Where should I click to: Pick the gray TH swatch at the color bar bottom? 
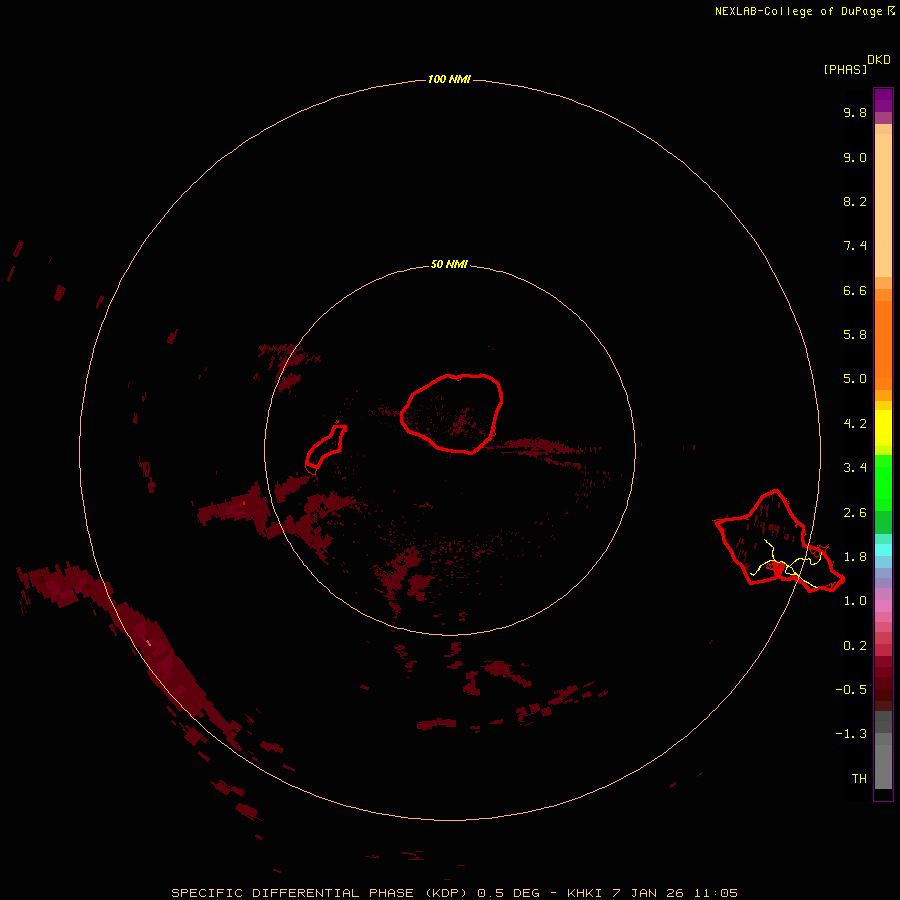(883, 766)
